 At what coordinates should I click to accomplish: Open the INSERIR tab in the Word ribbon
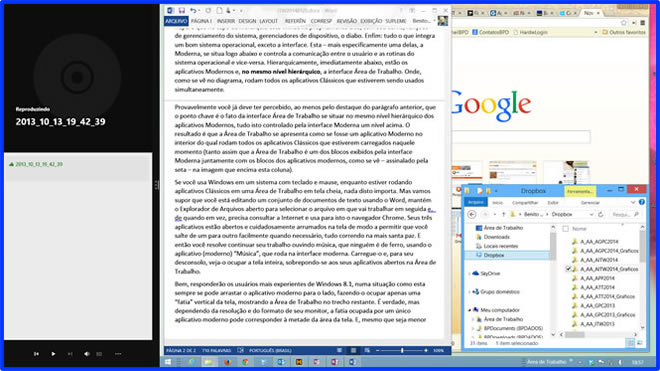[226, 21]
